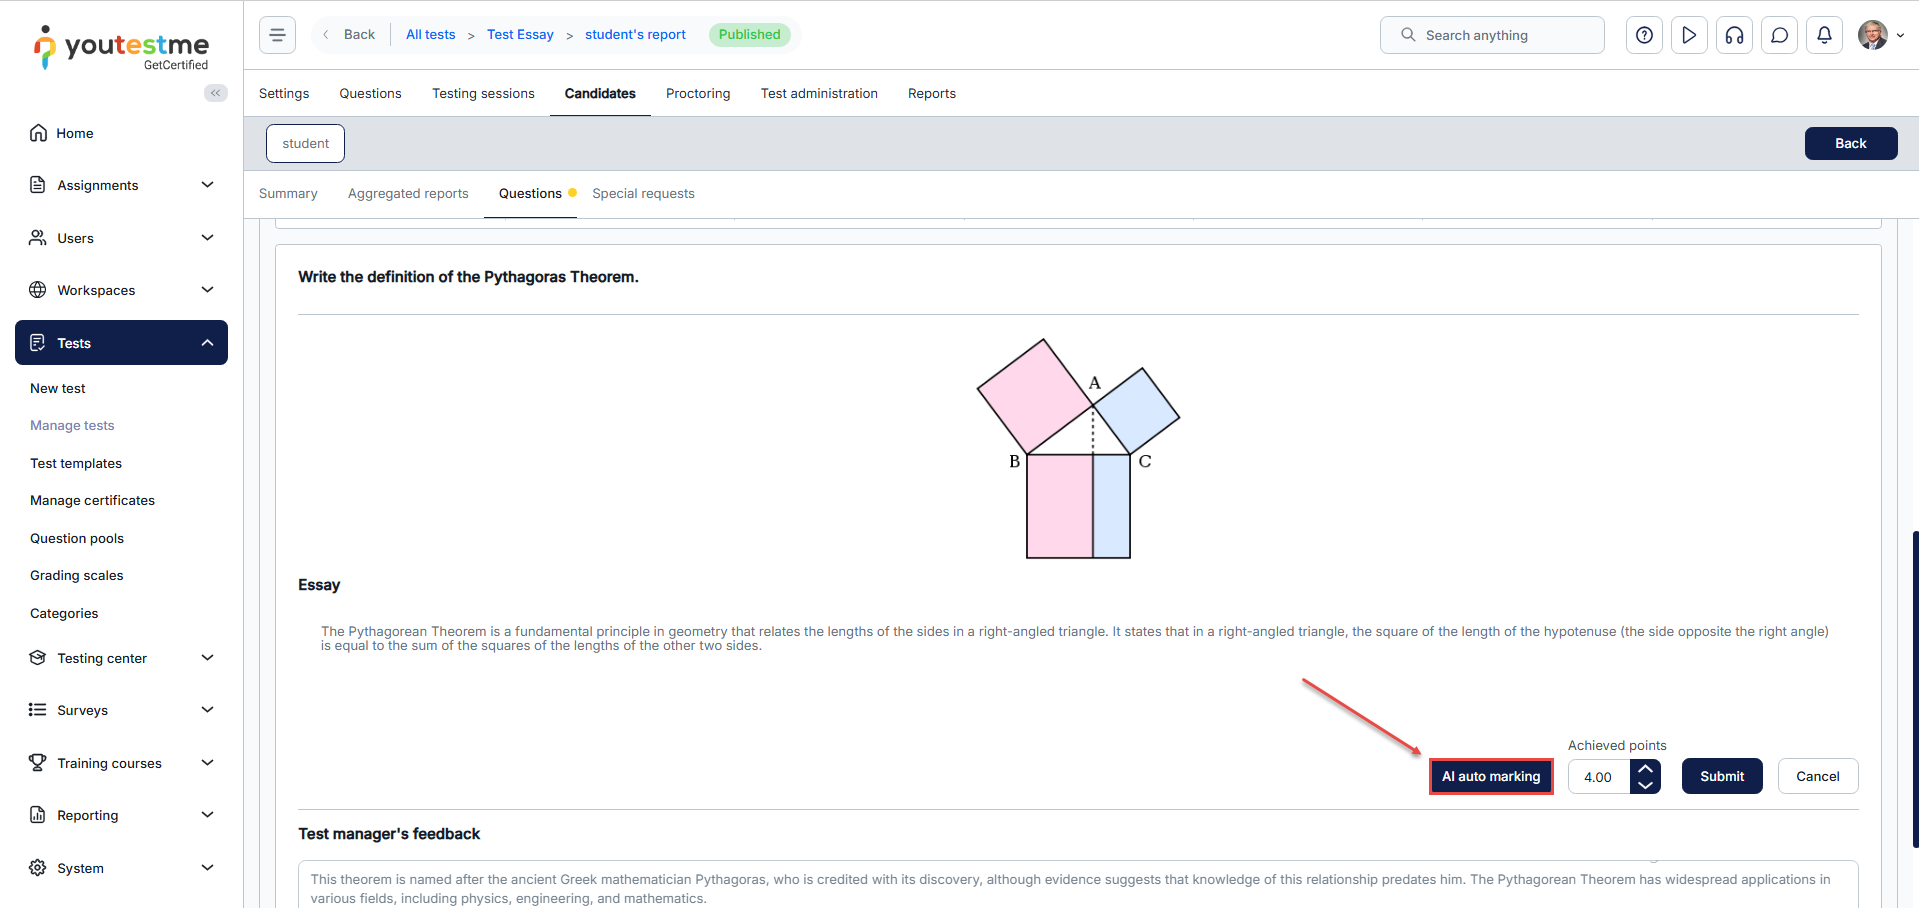Increase achieved points with up arrow

1645,768
